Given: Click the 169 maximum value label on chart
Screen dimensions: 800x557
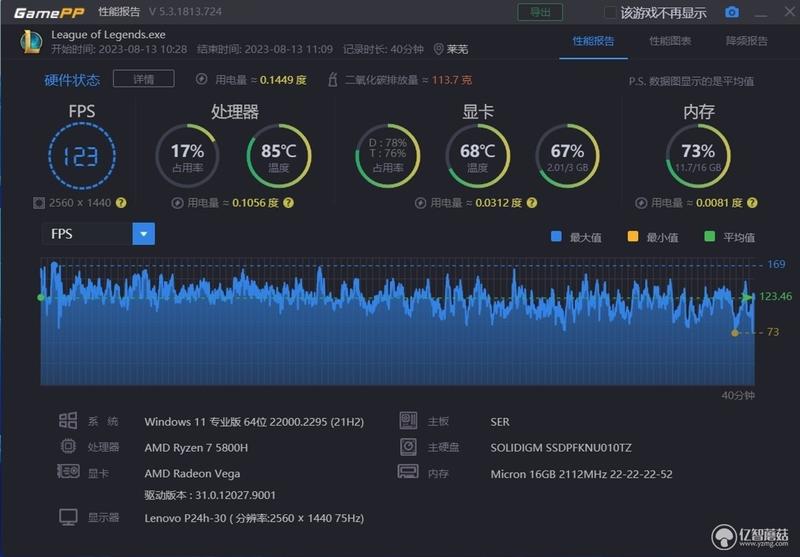Looking at the screenshot, I should 776,264.
